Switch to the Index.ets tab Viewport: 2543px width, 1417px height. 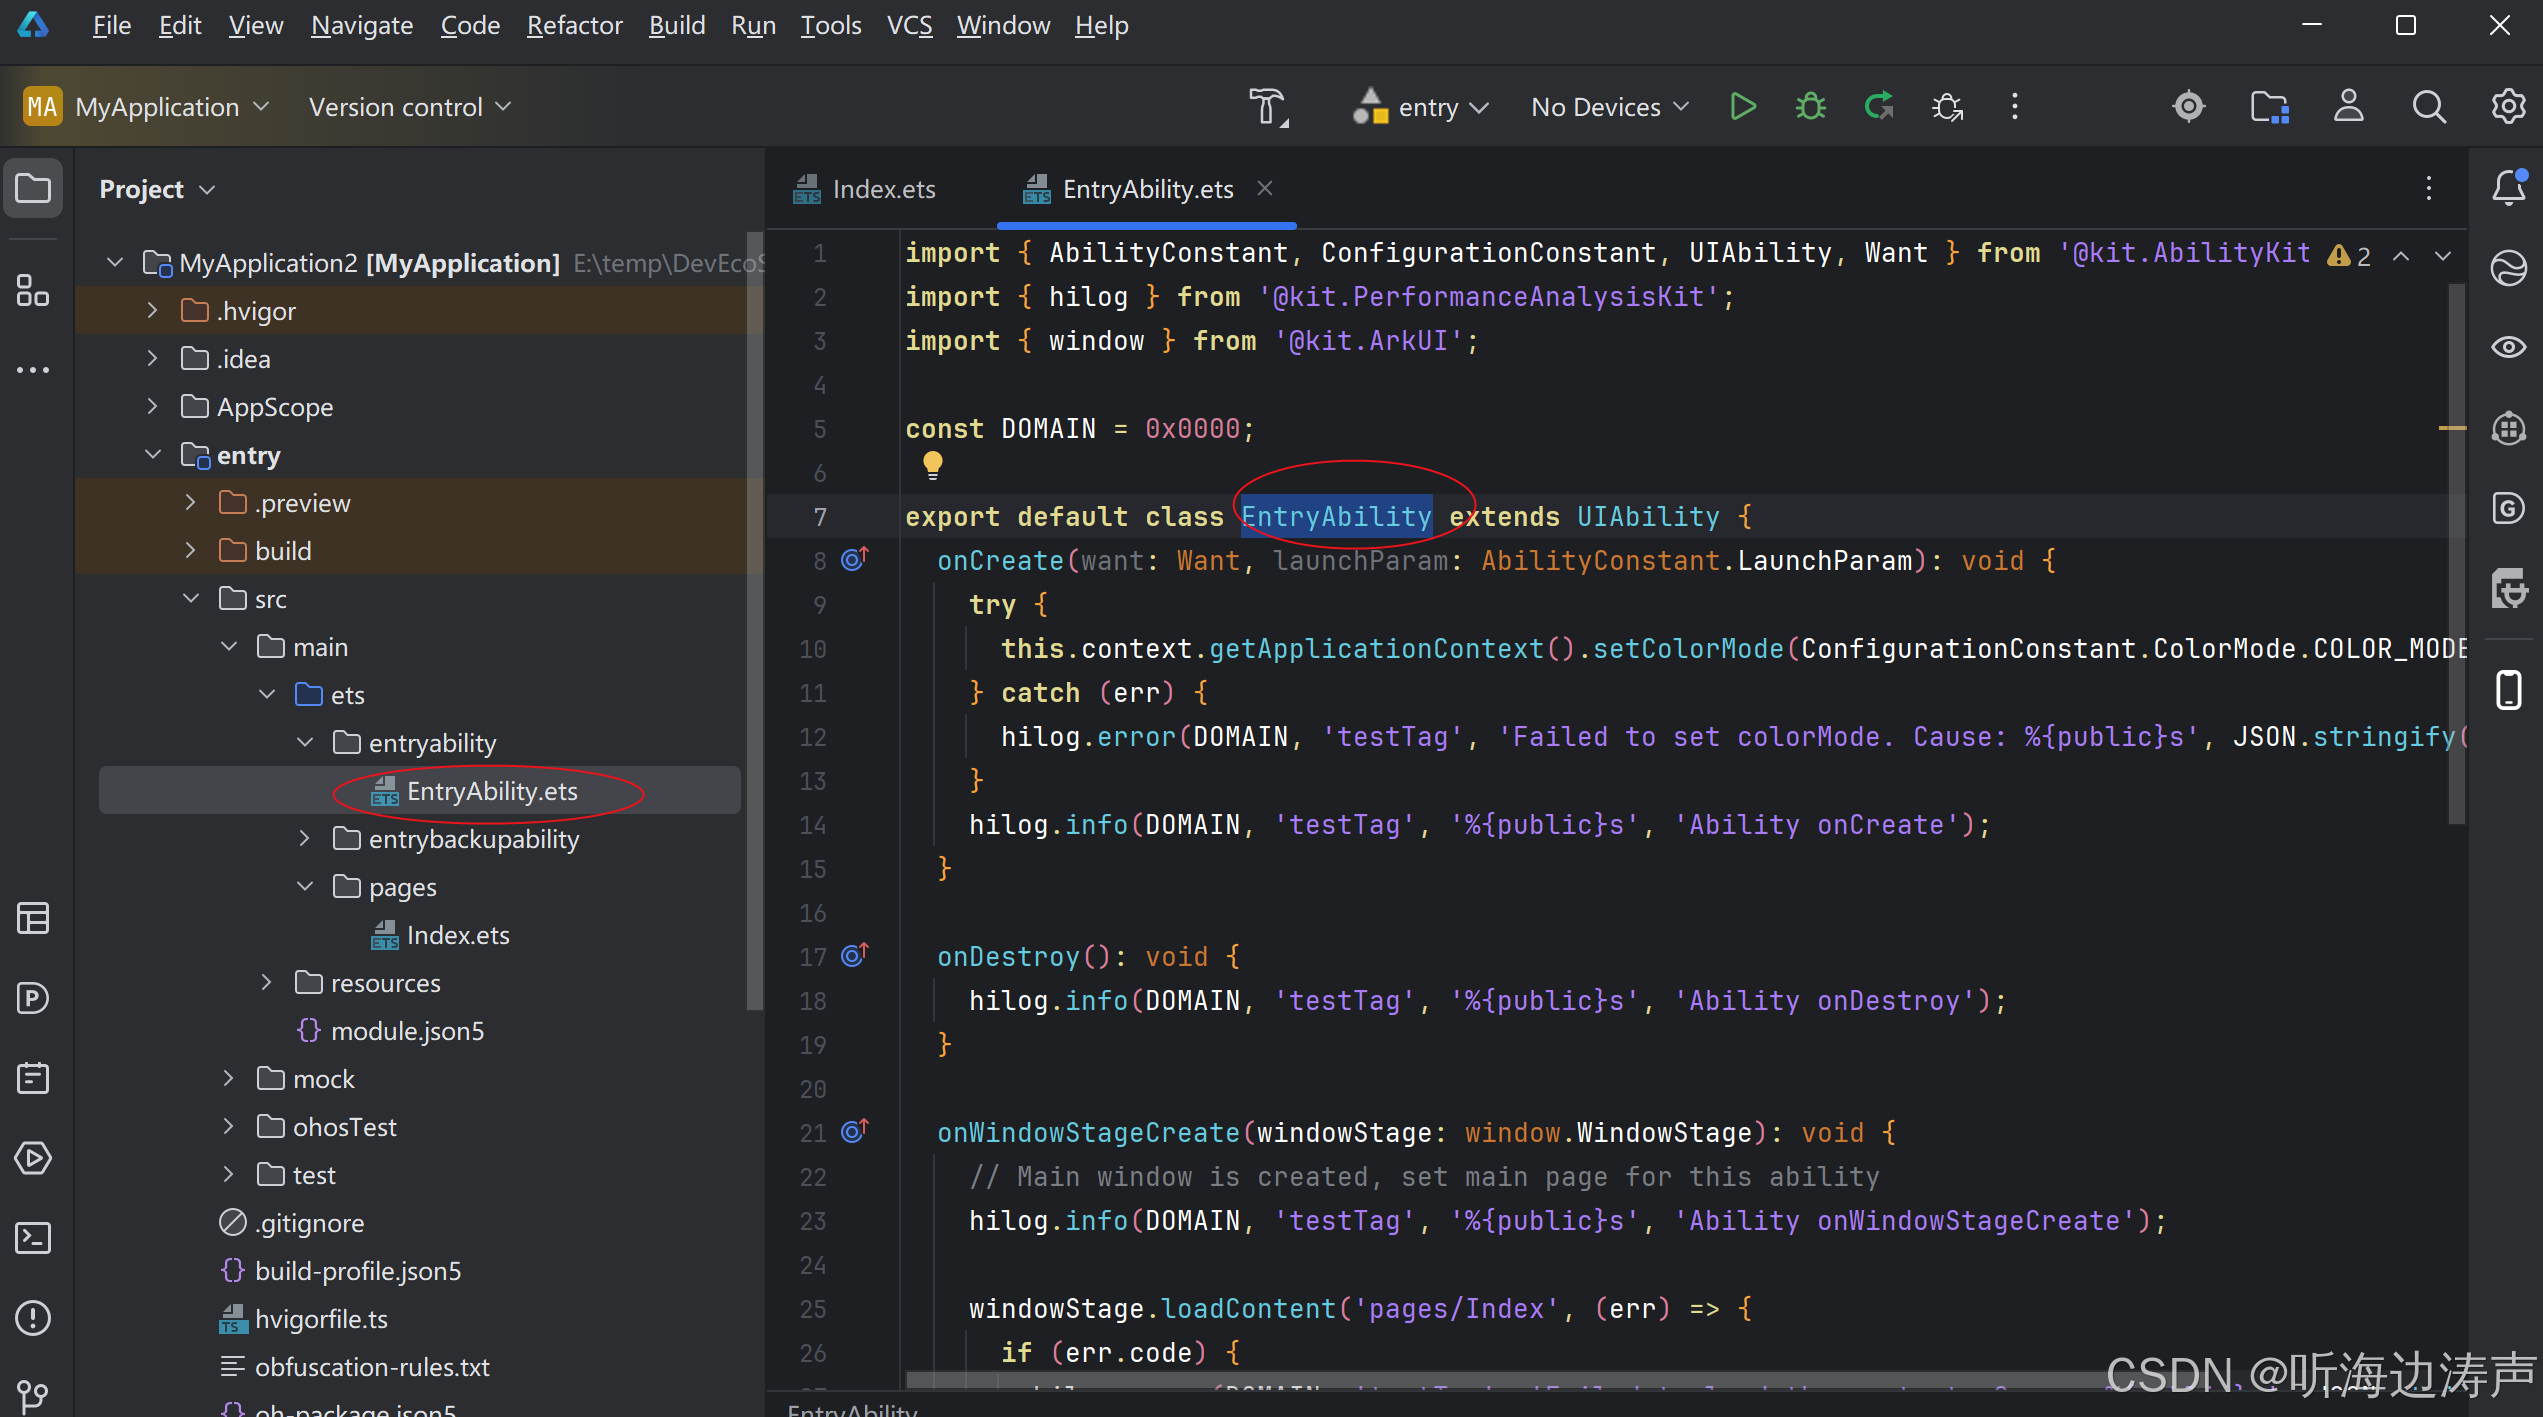tap(865, 189)
